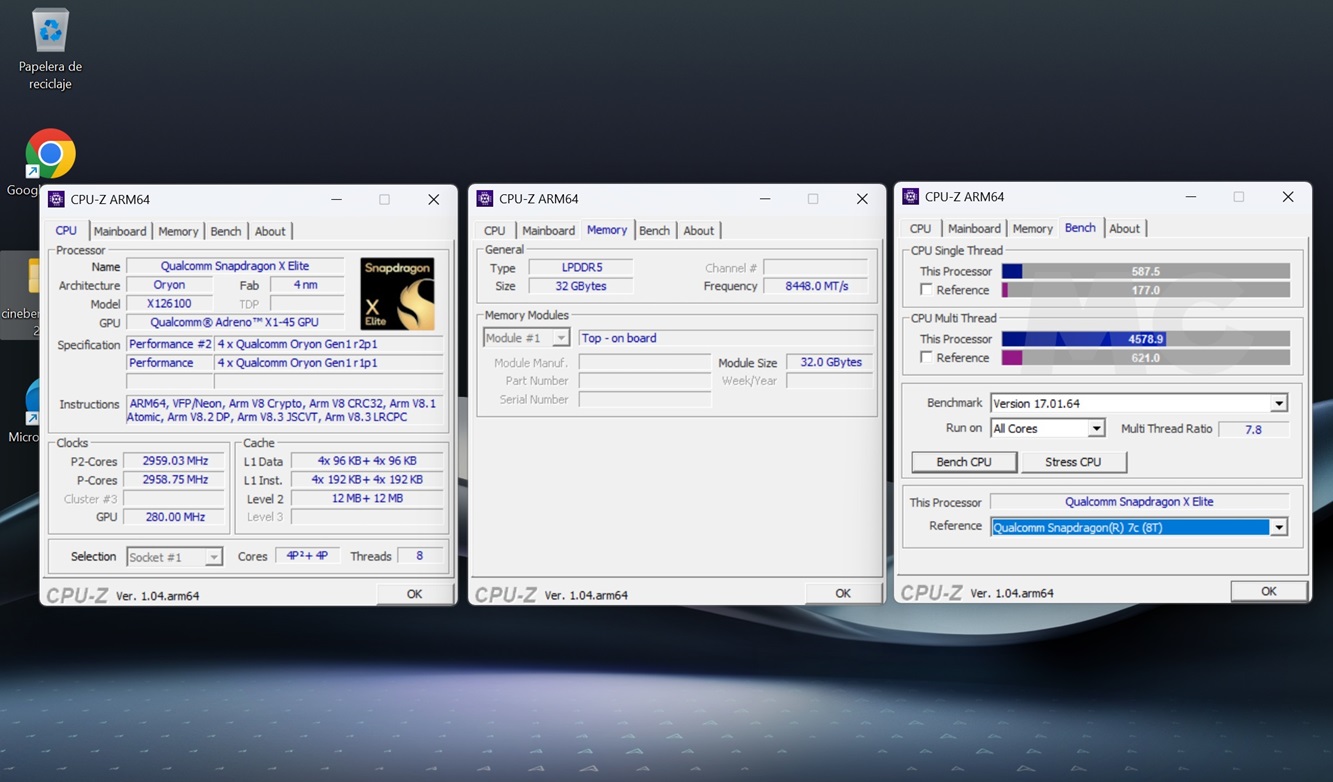
Task: Click CPU-Z icon in the Bench window title bar
Action: pyautogui.click(x=910, y=197)
